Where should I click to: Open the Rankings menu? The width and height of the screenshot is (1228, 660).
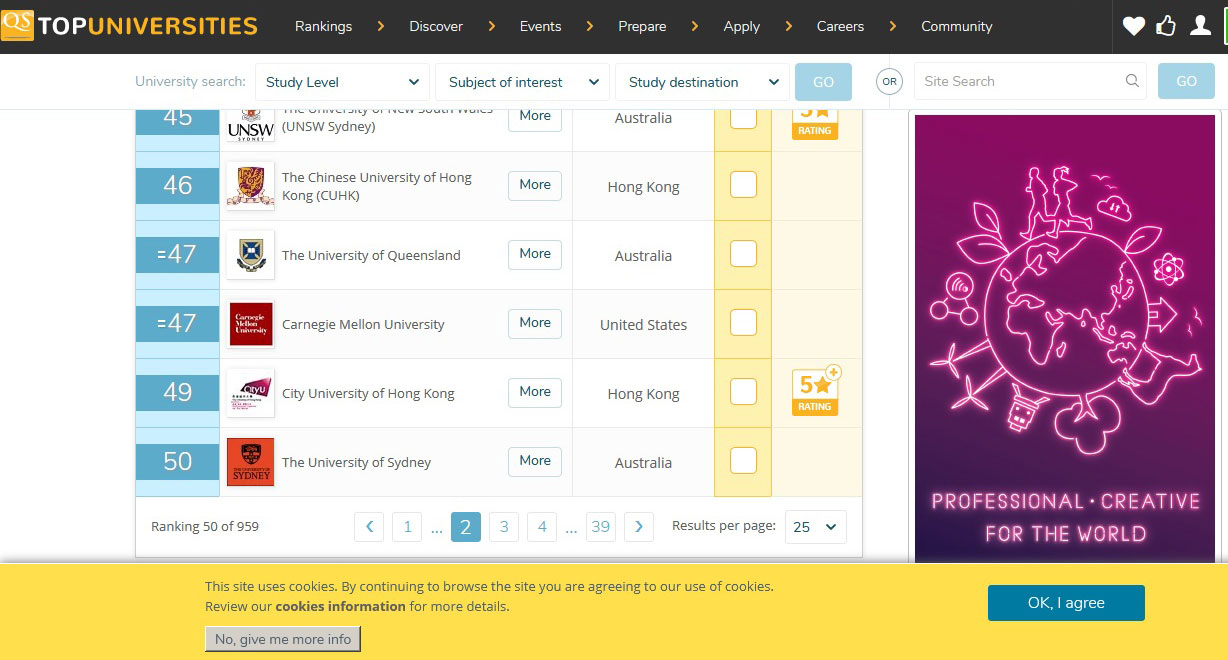coord(323,26)
